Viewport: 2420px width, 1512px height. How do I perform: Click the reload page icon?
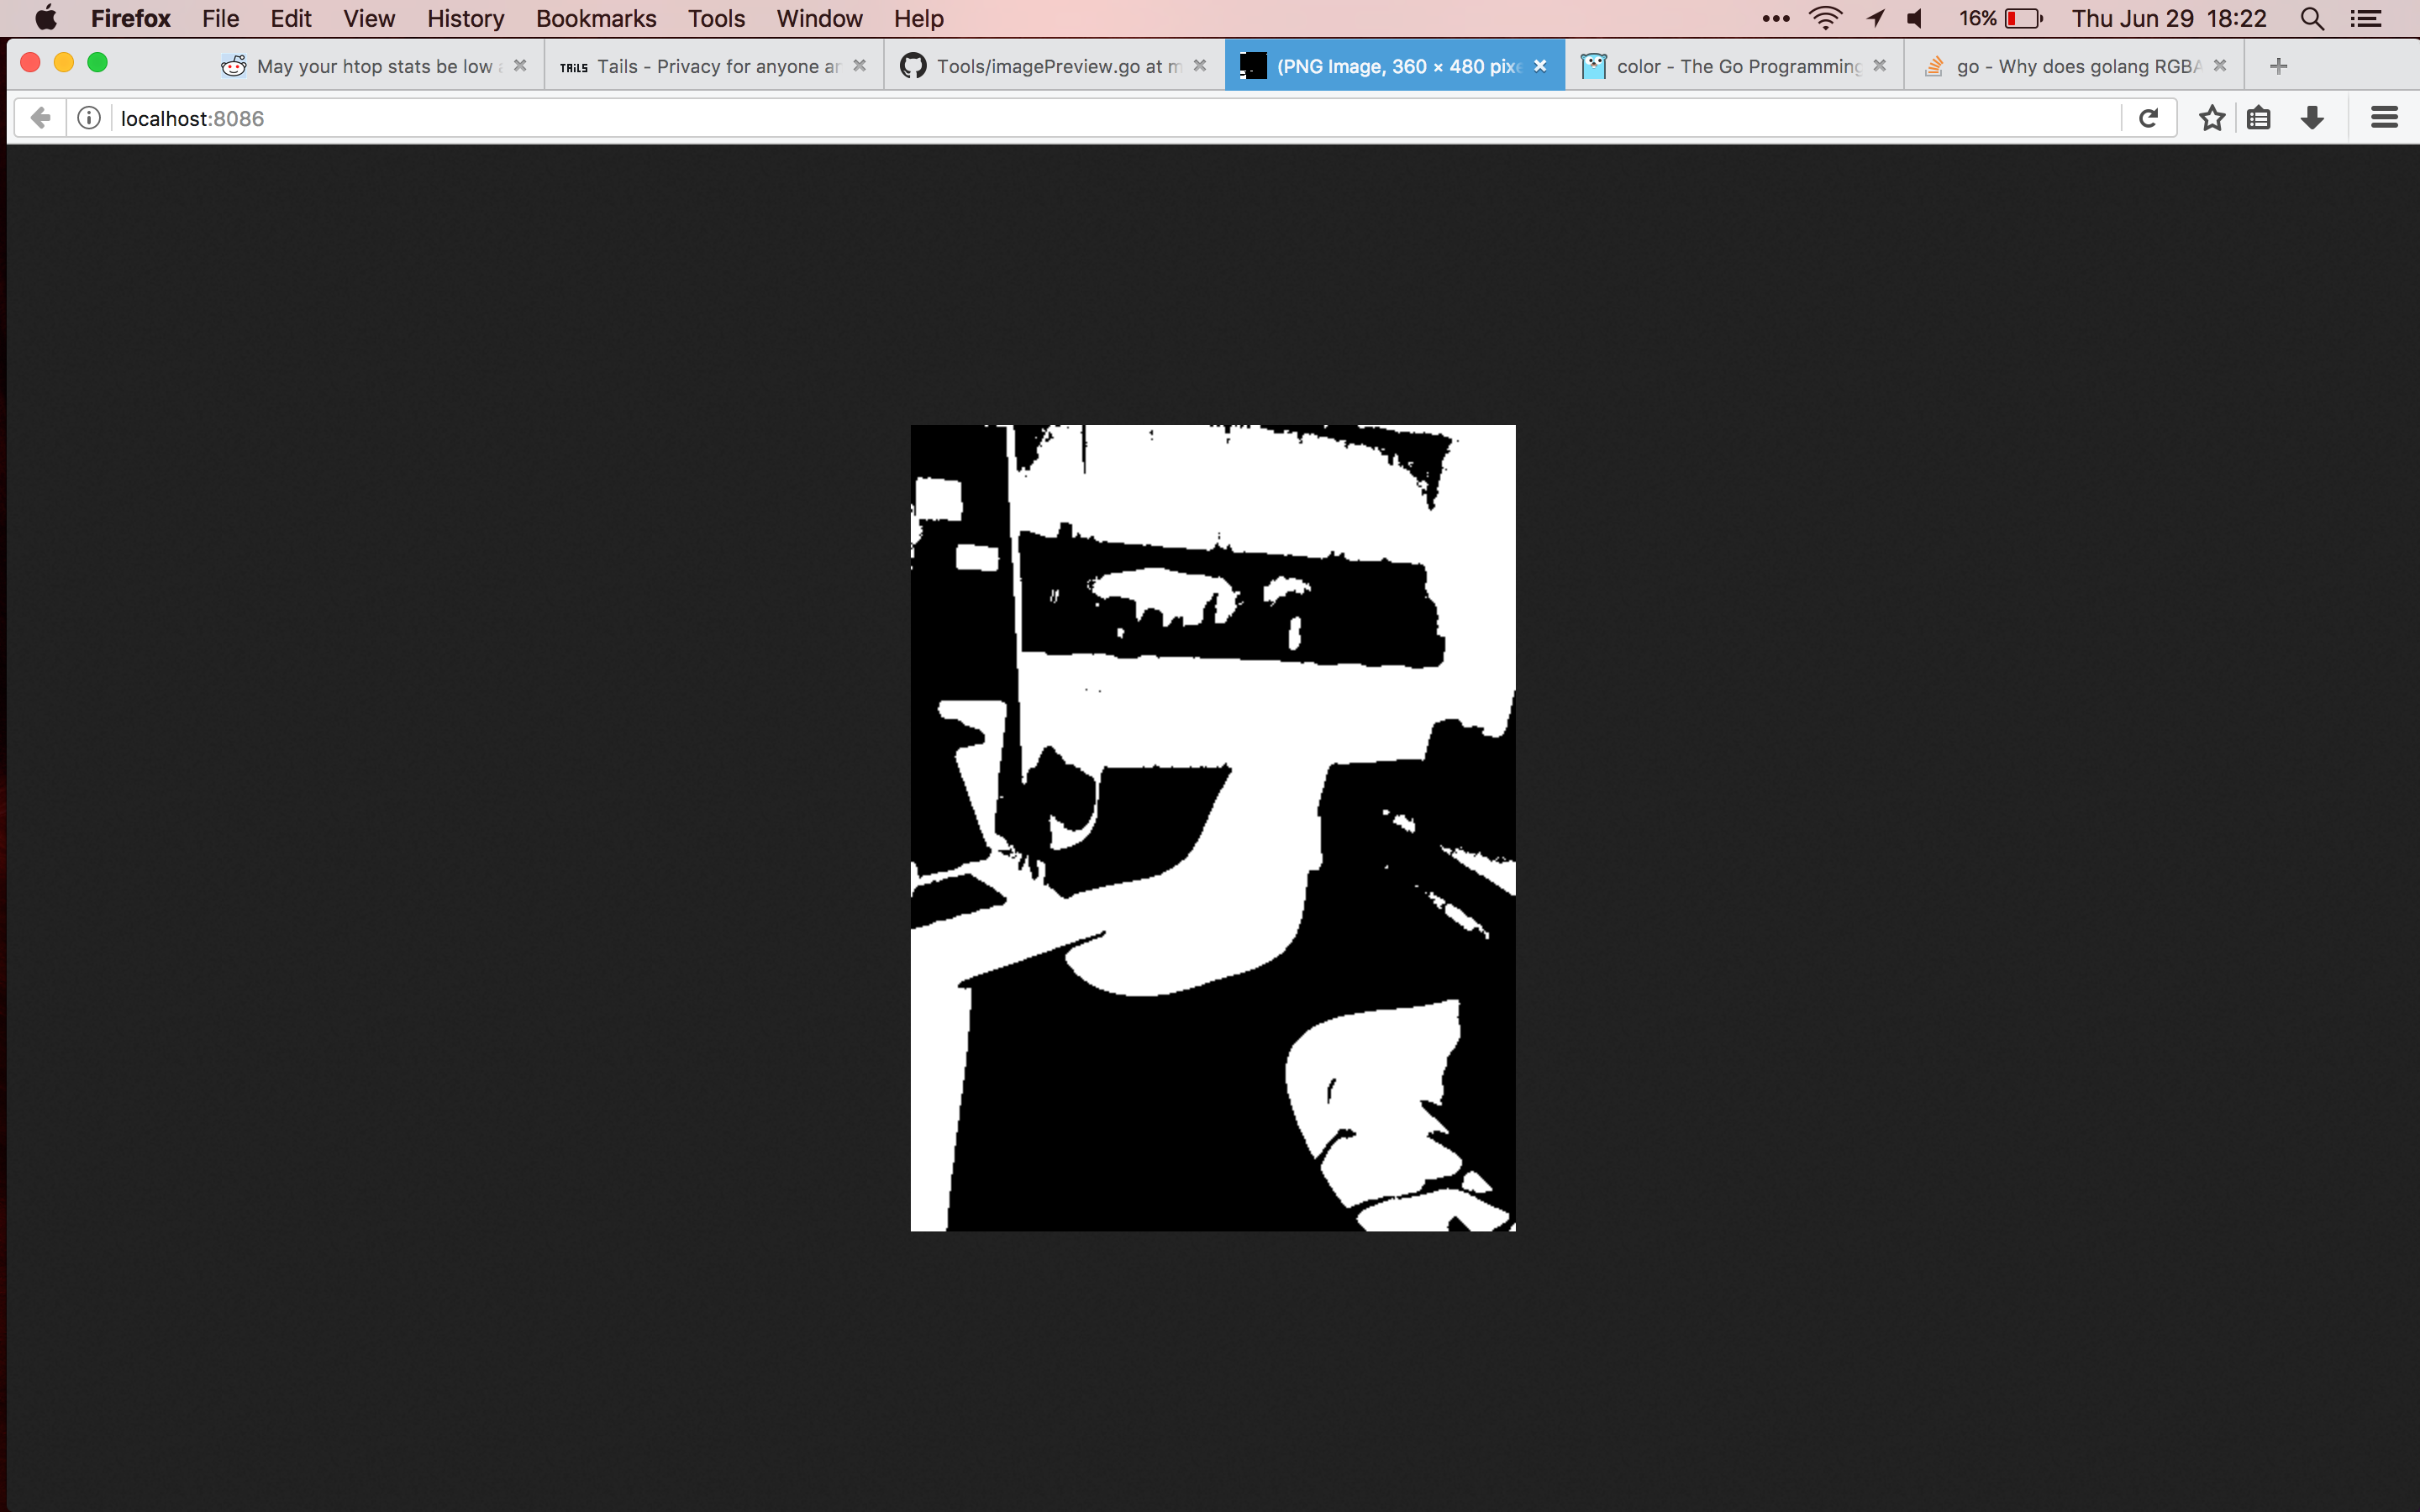coord(2147,118)
